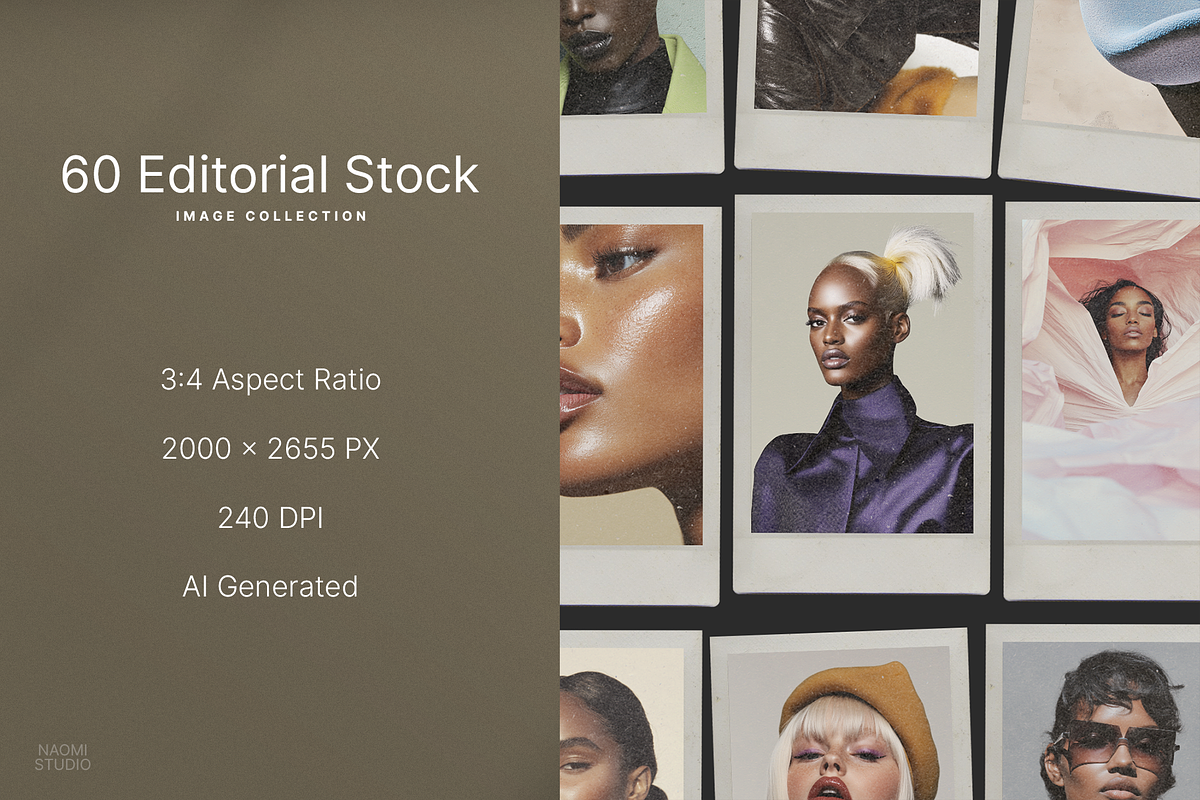
Task: Click the 'AI Generated' line
Action: coord(270,586)
